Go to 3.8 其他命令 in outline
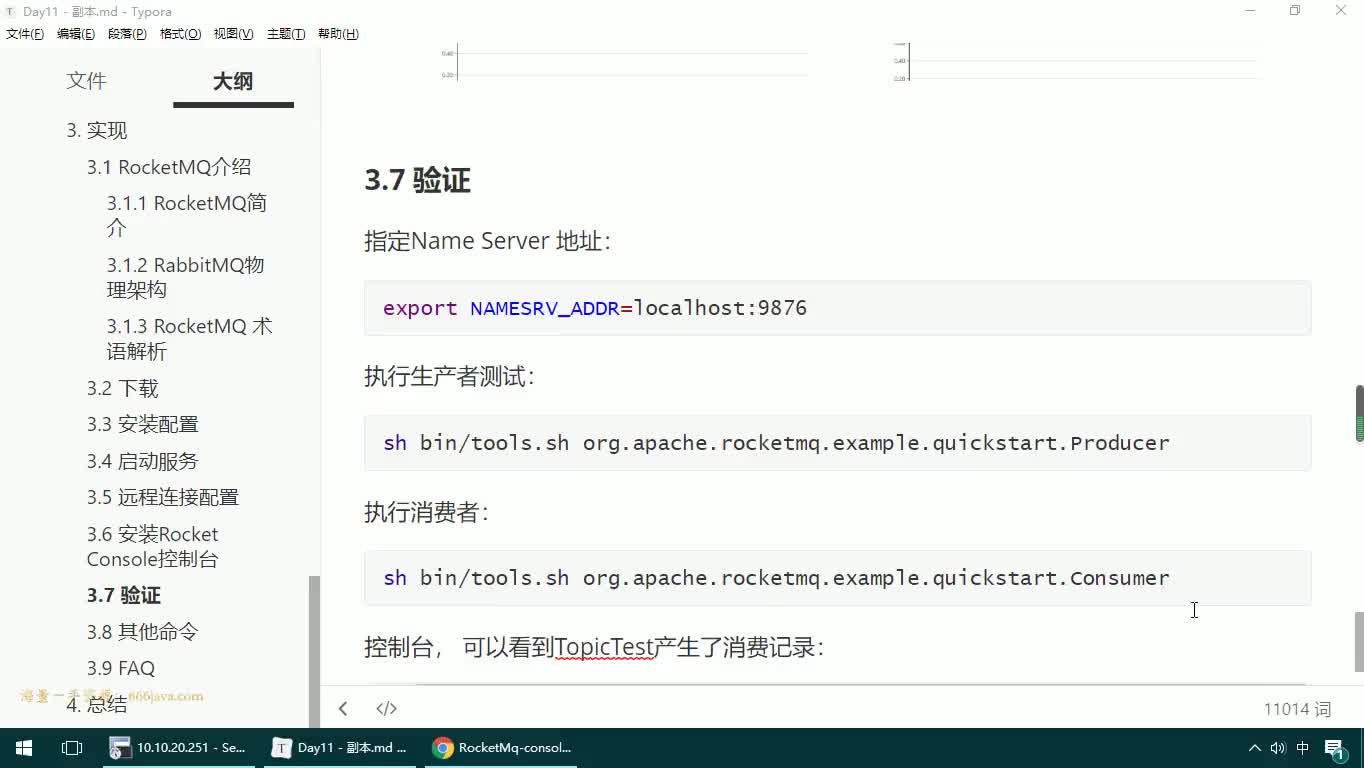 coord(143,632)
